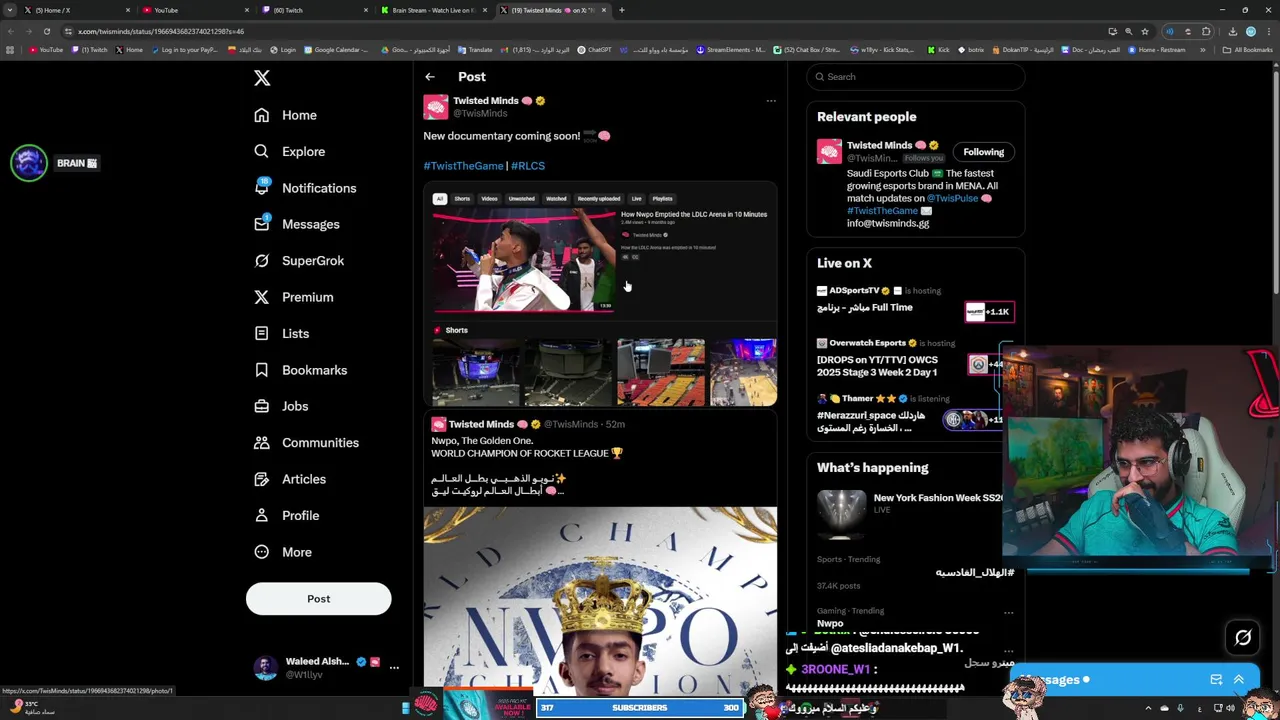
Task: Open Jobs from the sidebar
Action: click(x=280, y=406)
